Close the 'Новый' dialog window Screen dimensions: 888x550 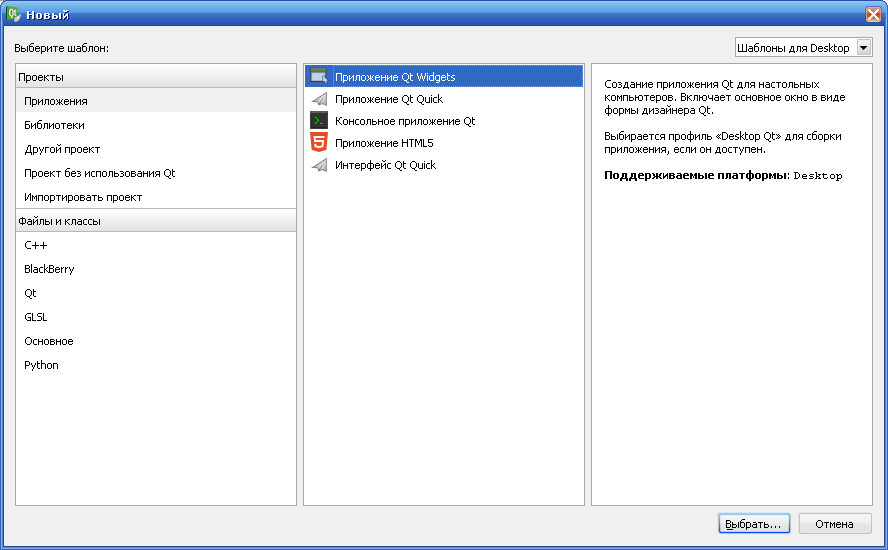click(x=874, y=14)
